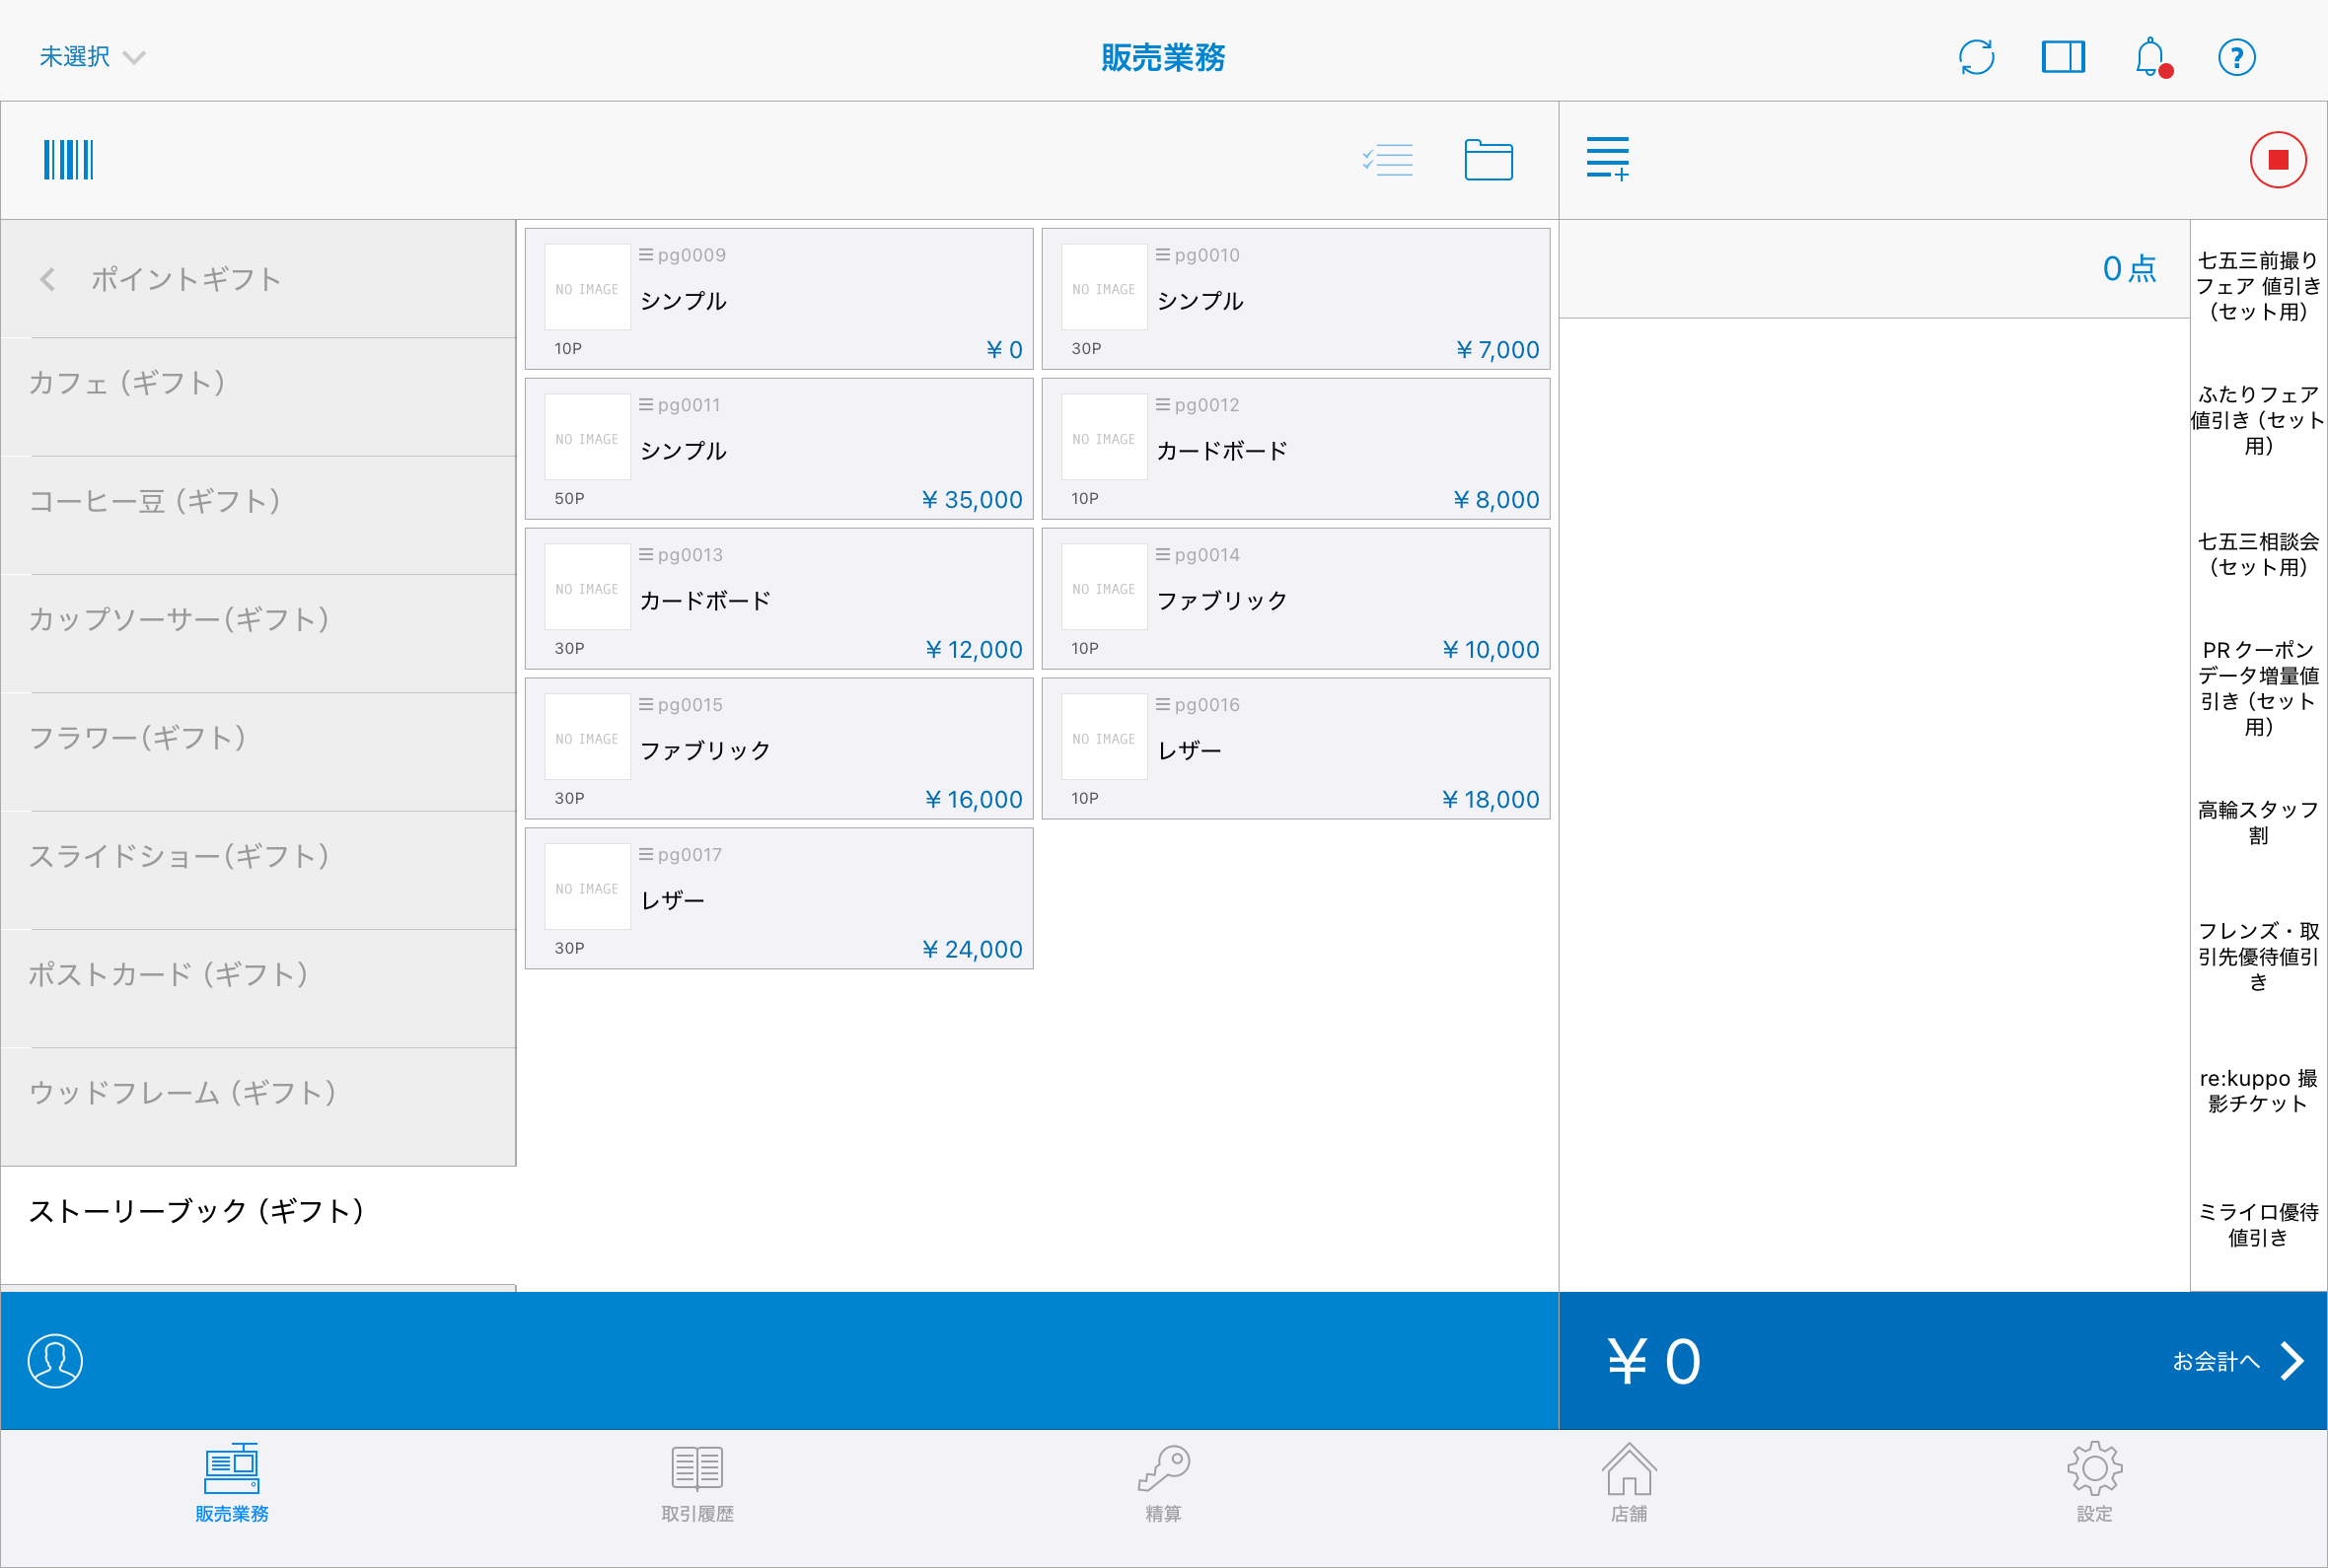The width and height of the screenshot is (2328, 1568).
Task: Add product pg0010 シンプル ¥7,000
Action: [x=1296, y=299]
